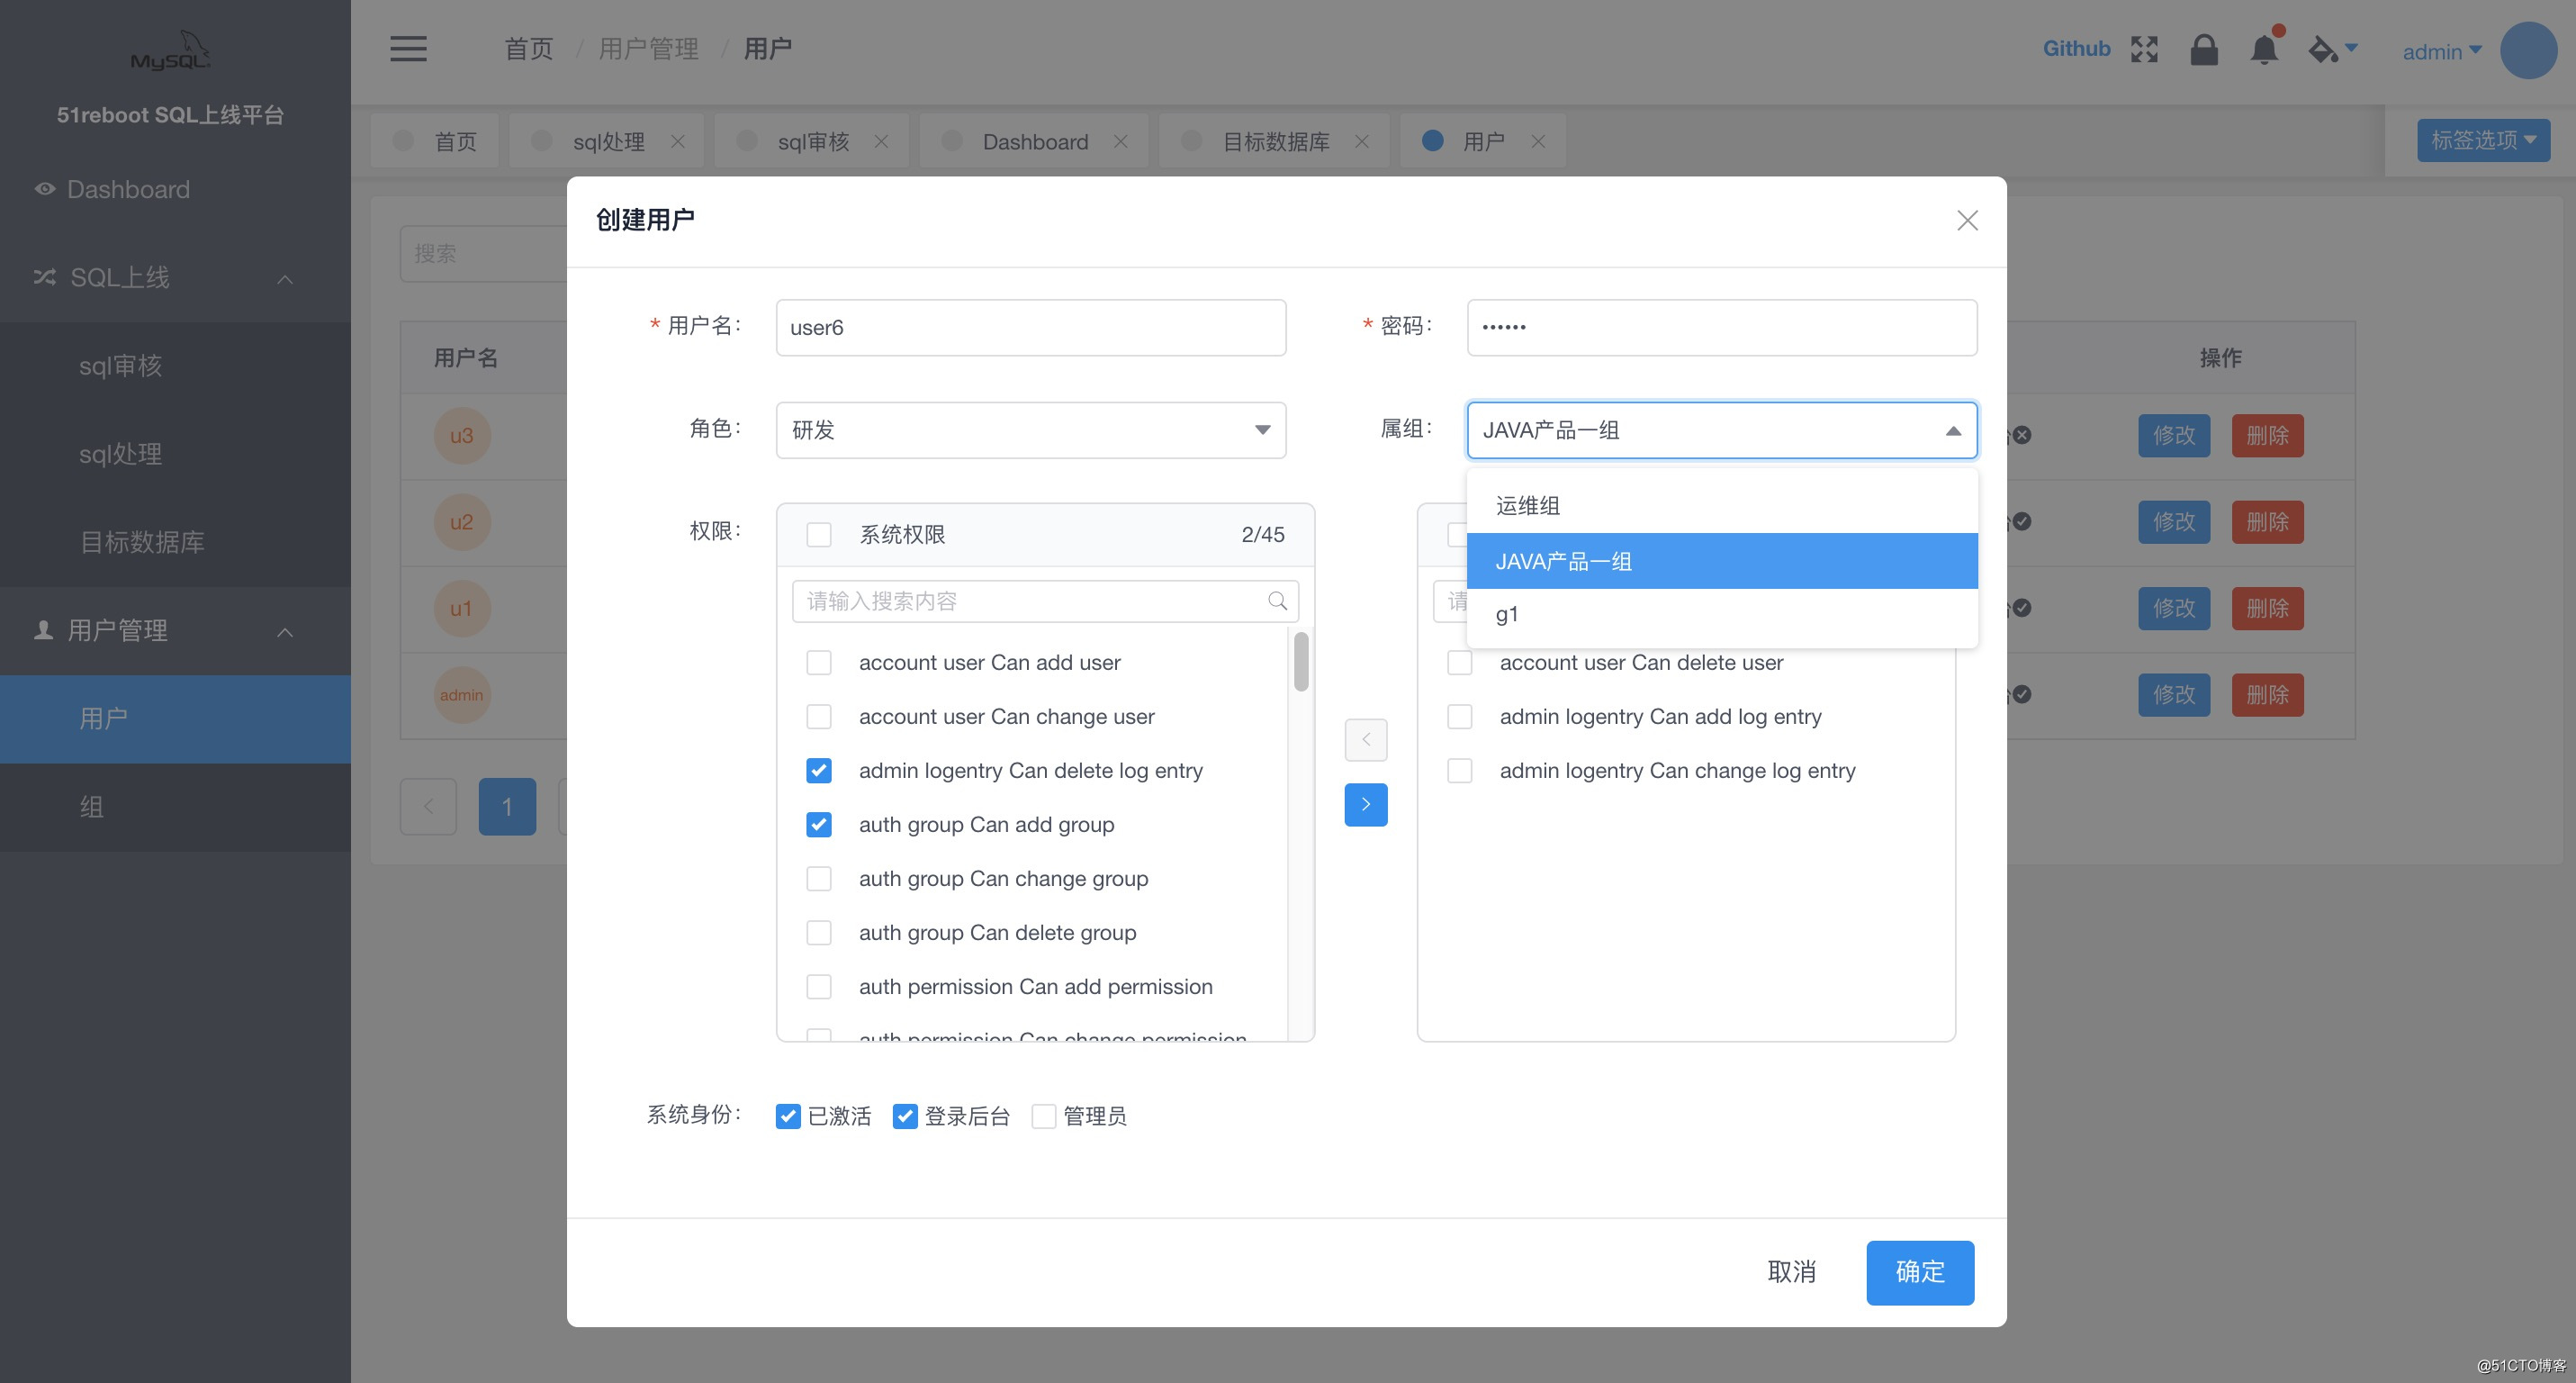The image size is (2576, 1383).
Task: Open the Github link
Action: coord(2076,49)
